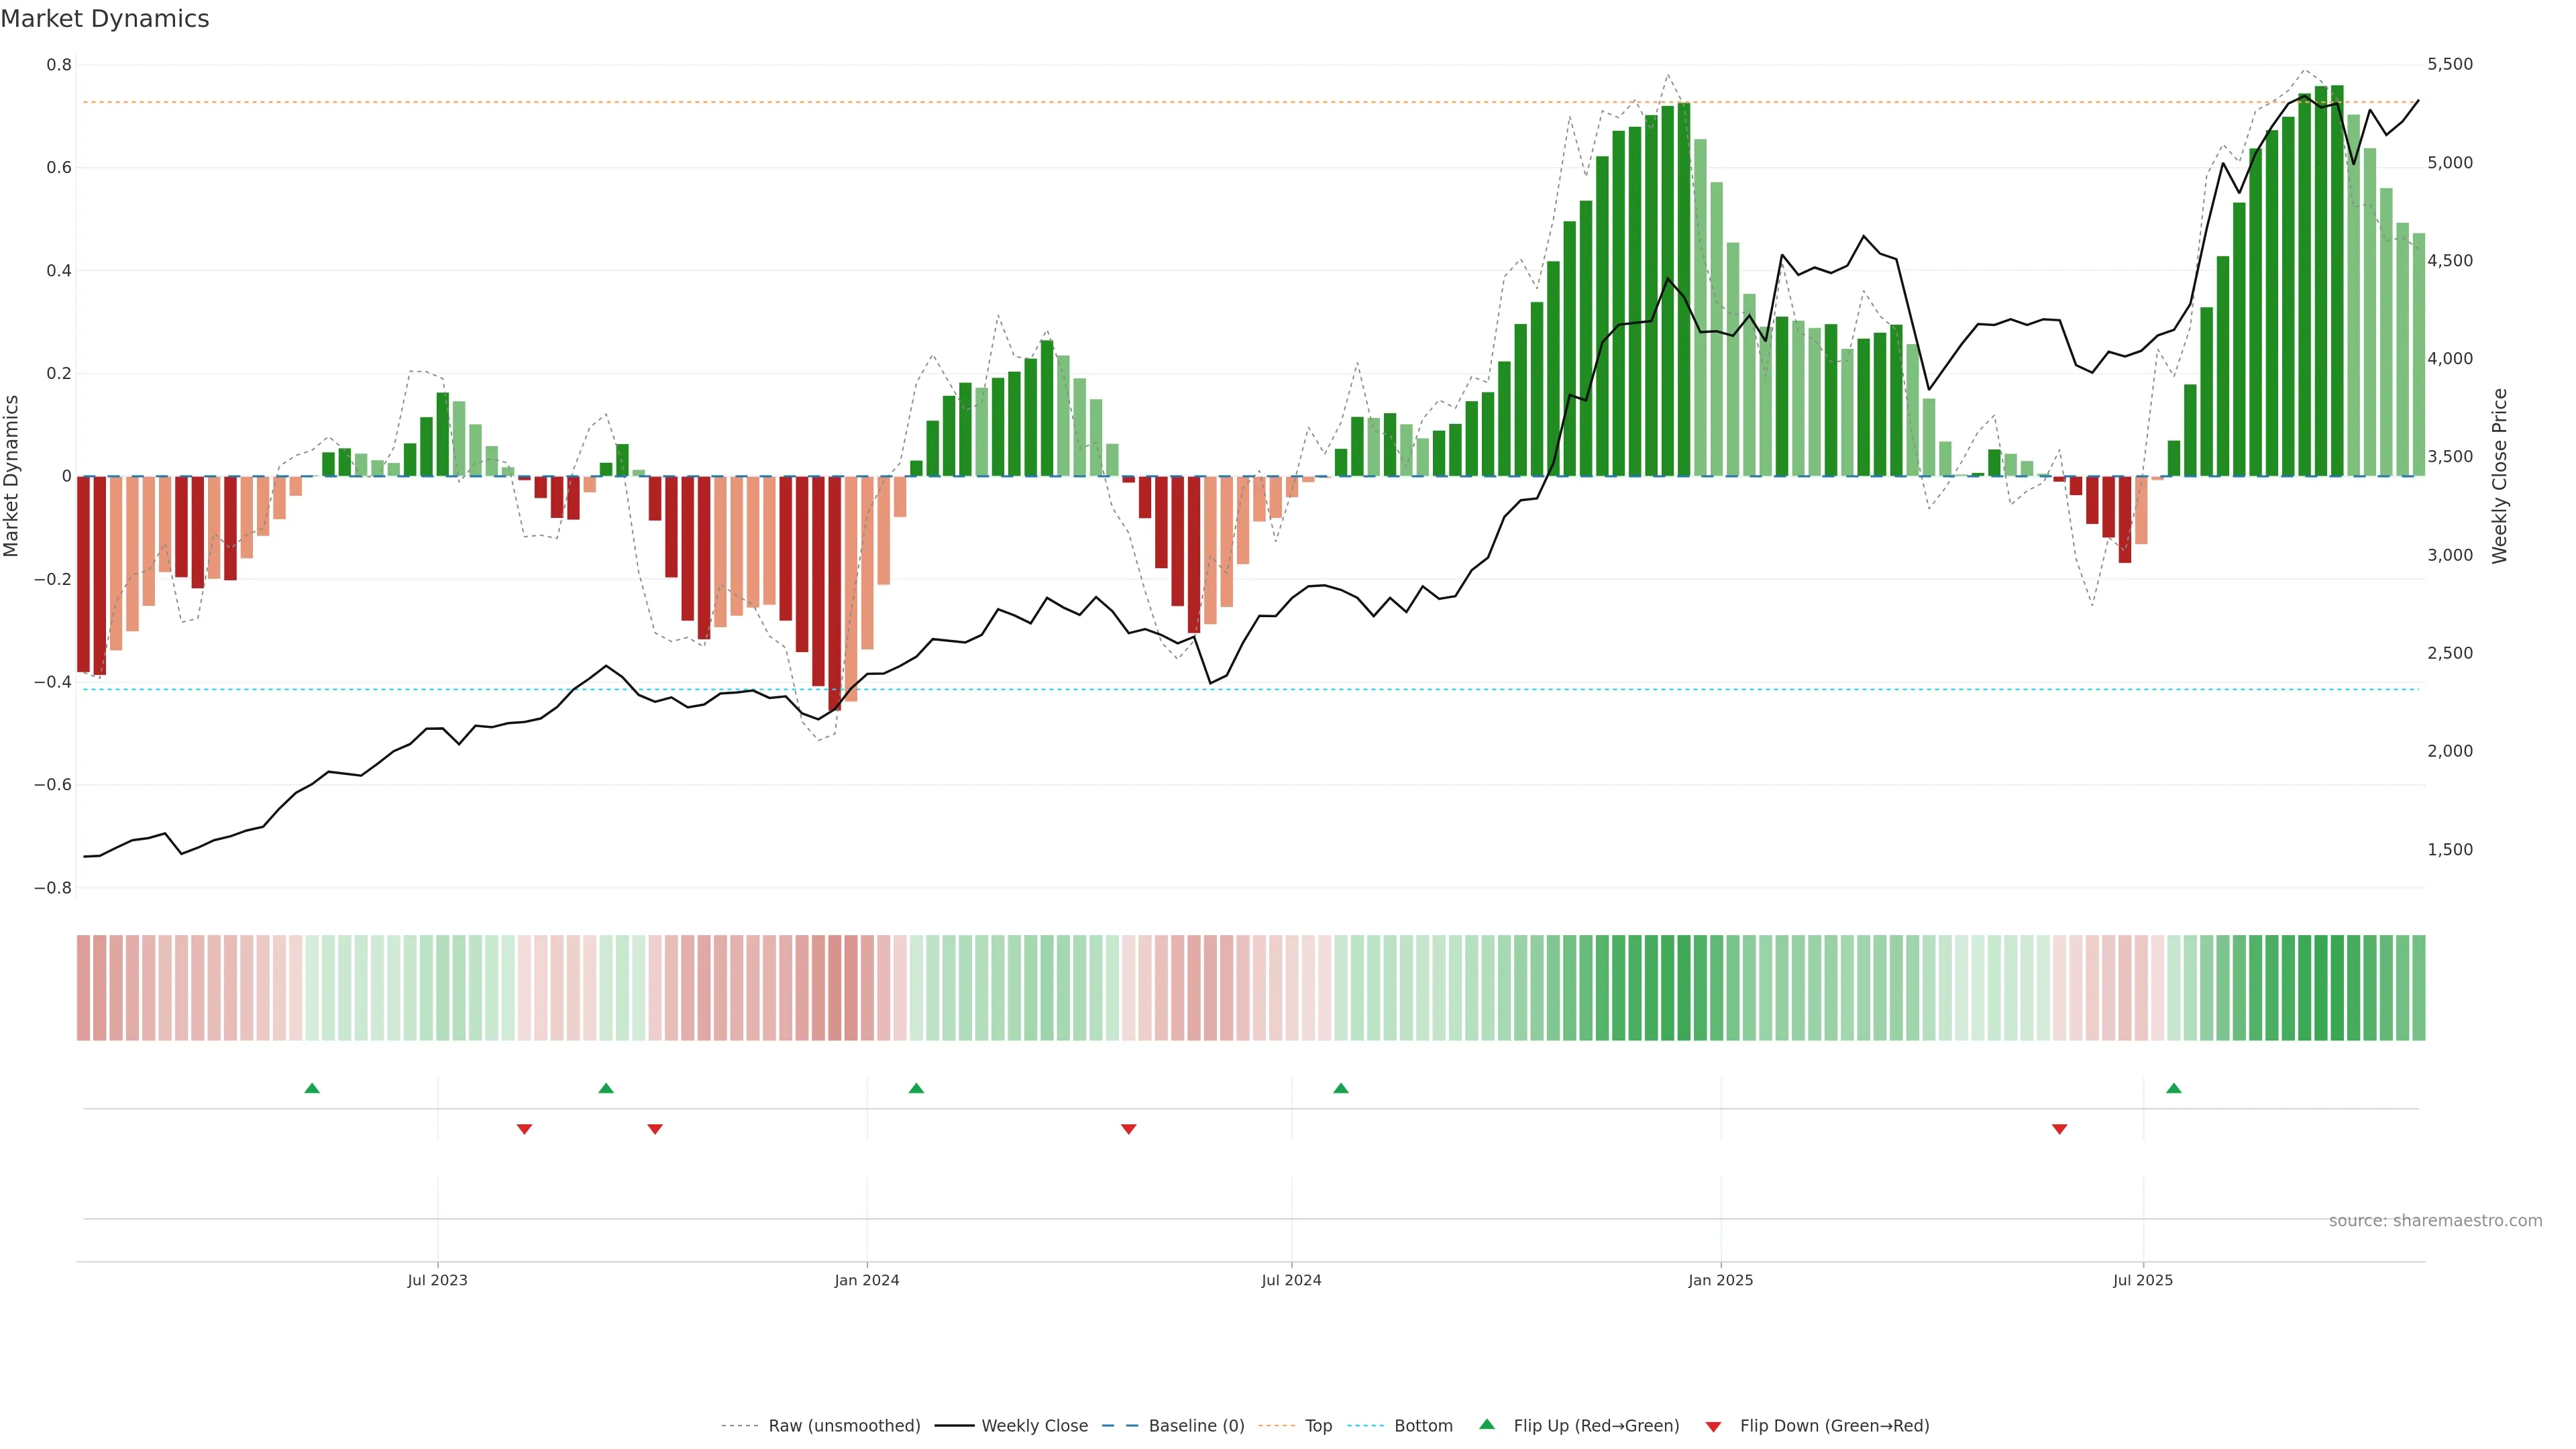Click the Flip Up triangle just after Jul 2024

pyautogui.click(x=1341, y=1088)
